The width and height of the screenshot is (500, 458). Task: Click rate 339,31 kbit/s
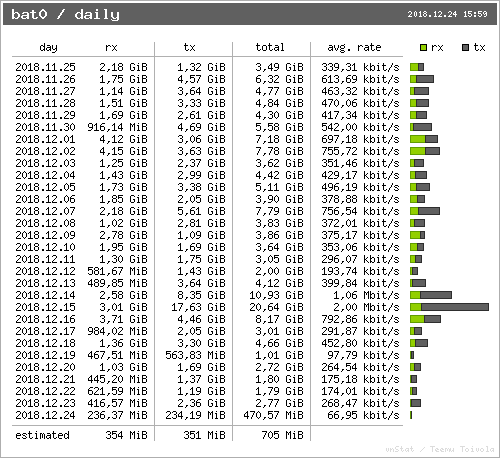pos(360,67)
